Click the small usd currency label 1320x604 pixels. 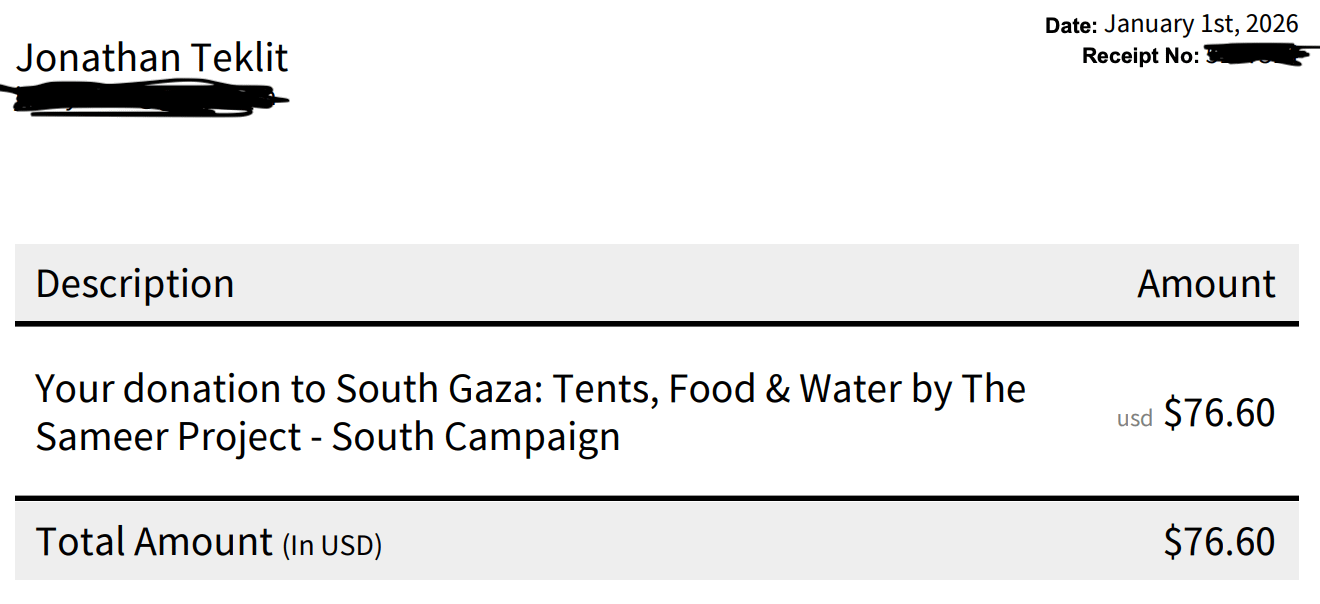[x=1135, y=418]
